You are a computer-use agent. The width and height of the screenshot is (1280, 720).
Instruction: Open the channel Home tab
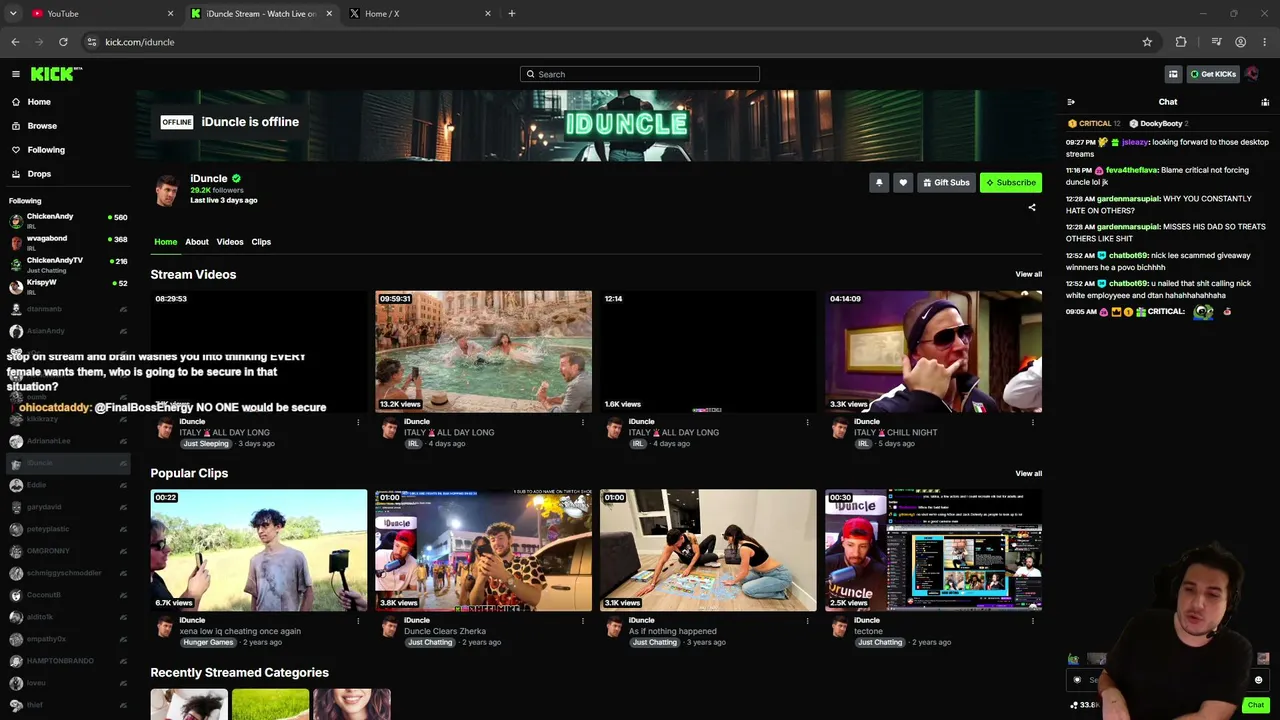coord(166,242)
